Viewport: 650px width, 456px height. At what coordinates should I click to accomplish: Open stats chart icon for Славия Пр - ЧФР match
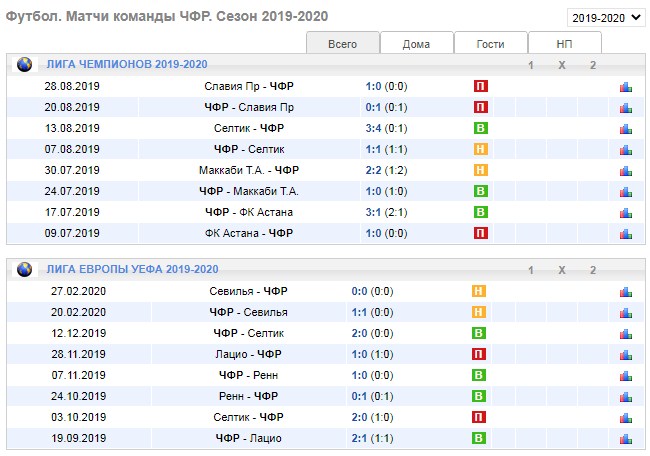coord(626,86)
